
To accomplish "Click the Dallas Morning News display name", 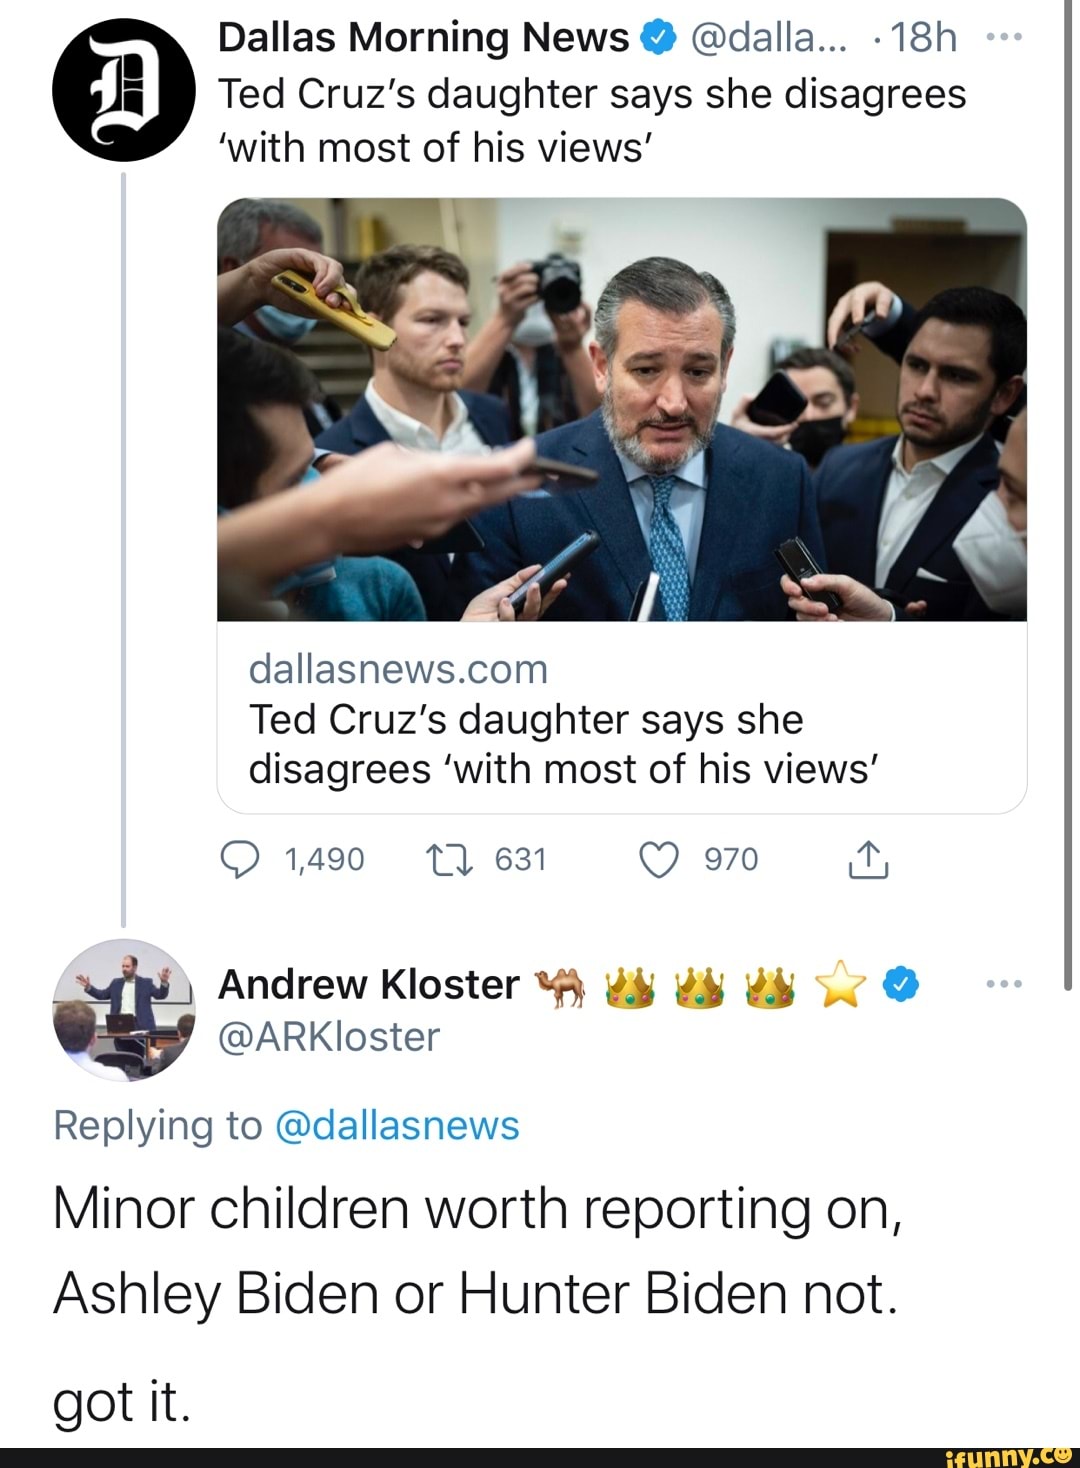I will (423, 38).
